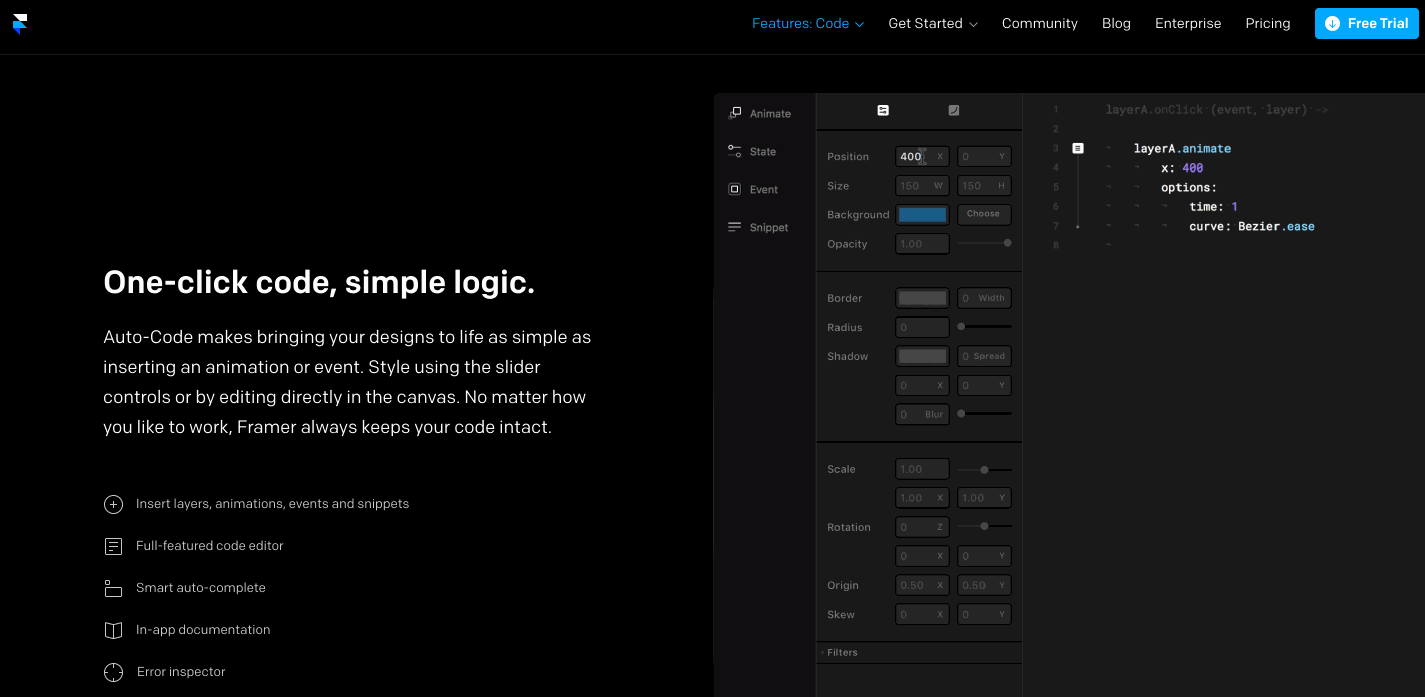Open the Features: Code dropdown menu
This screenshot has height=697, width=1425.
click(x=807, y=23)
